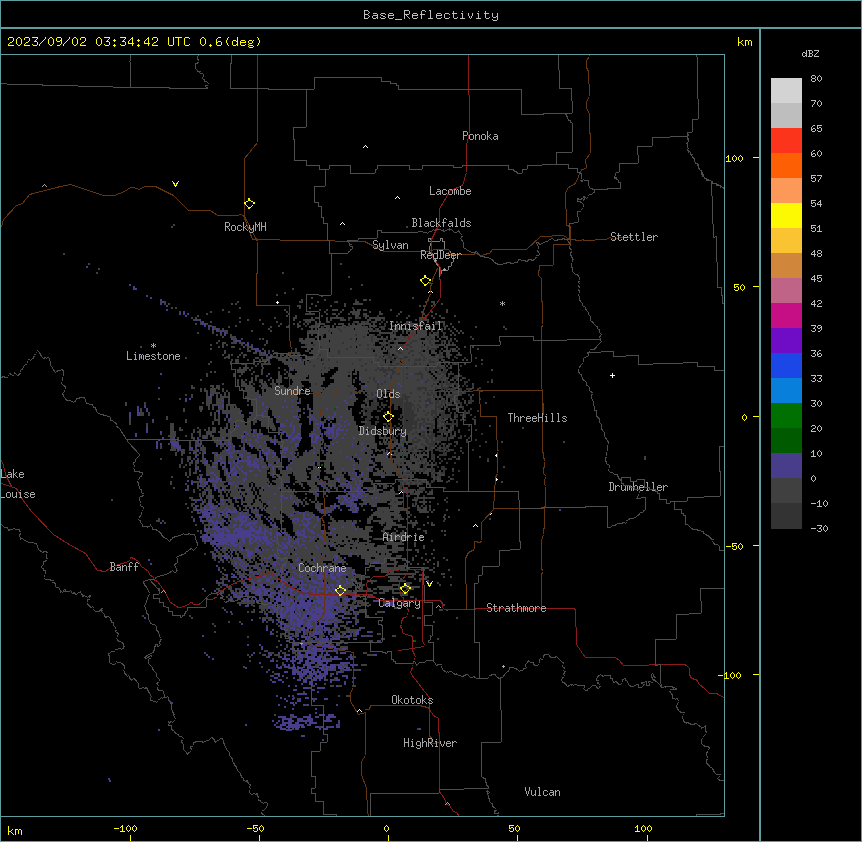Click the white plus marker north of Drumheller
The width and height of the screenshot is (862, 842).
click(x=612, y=375)
